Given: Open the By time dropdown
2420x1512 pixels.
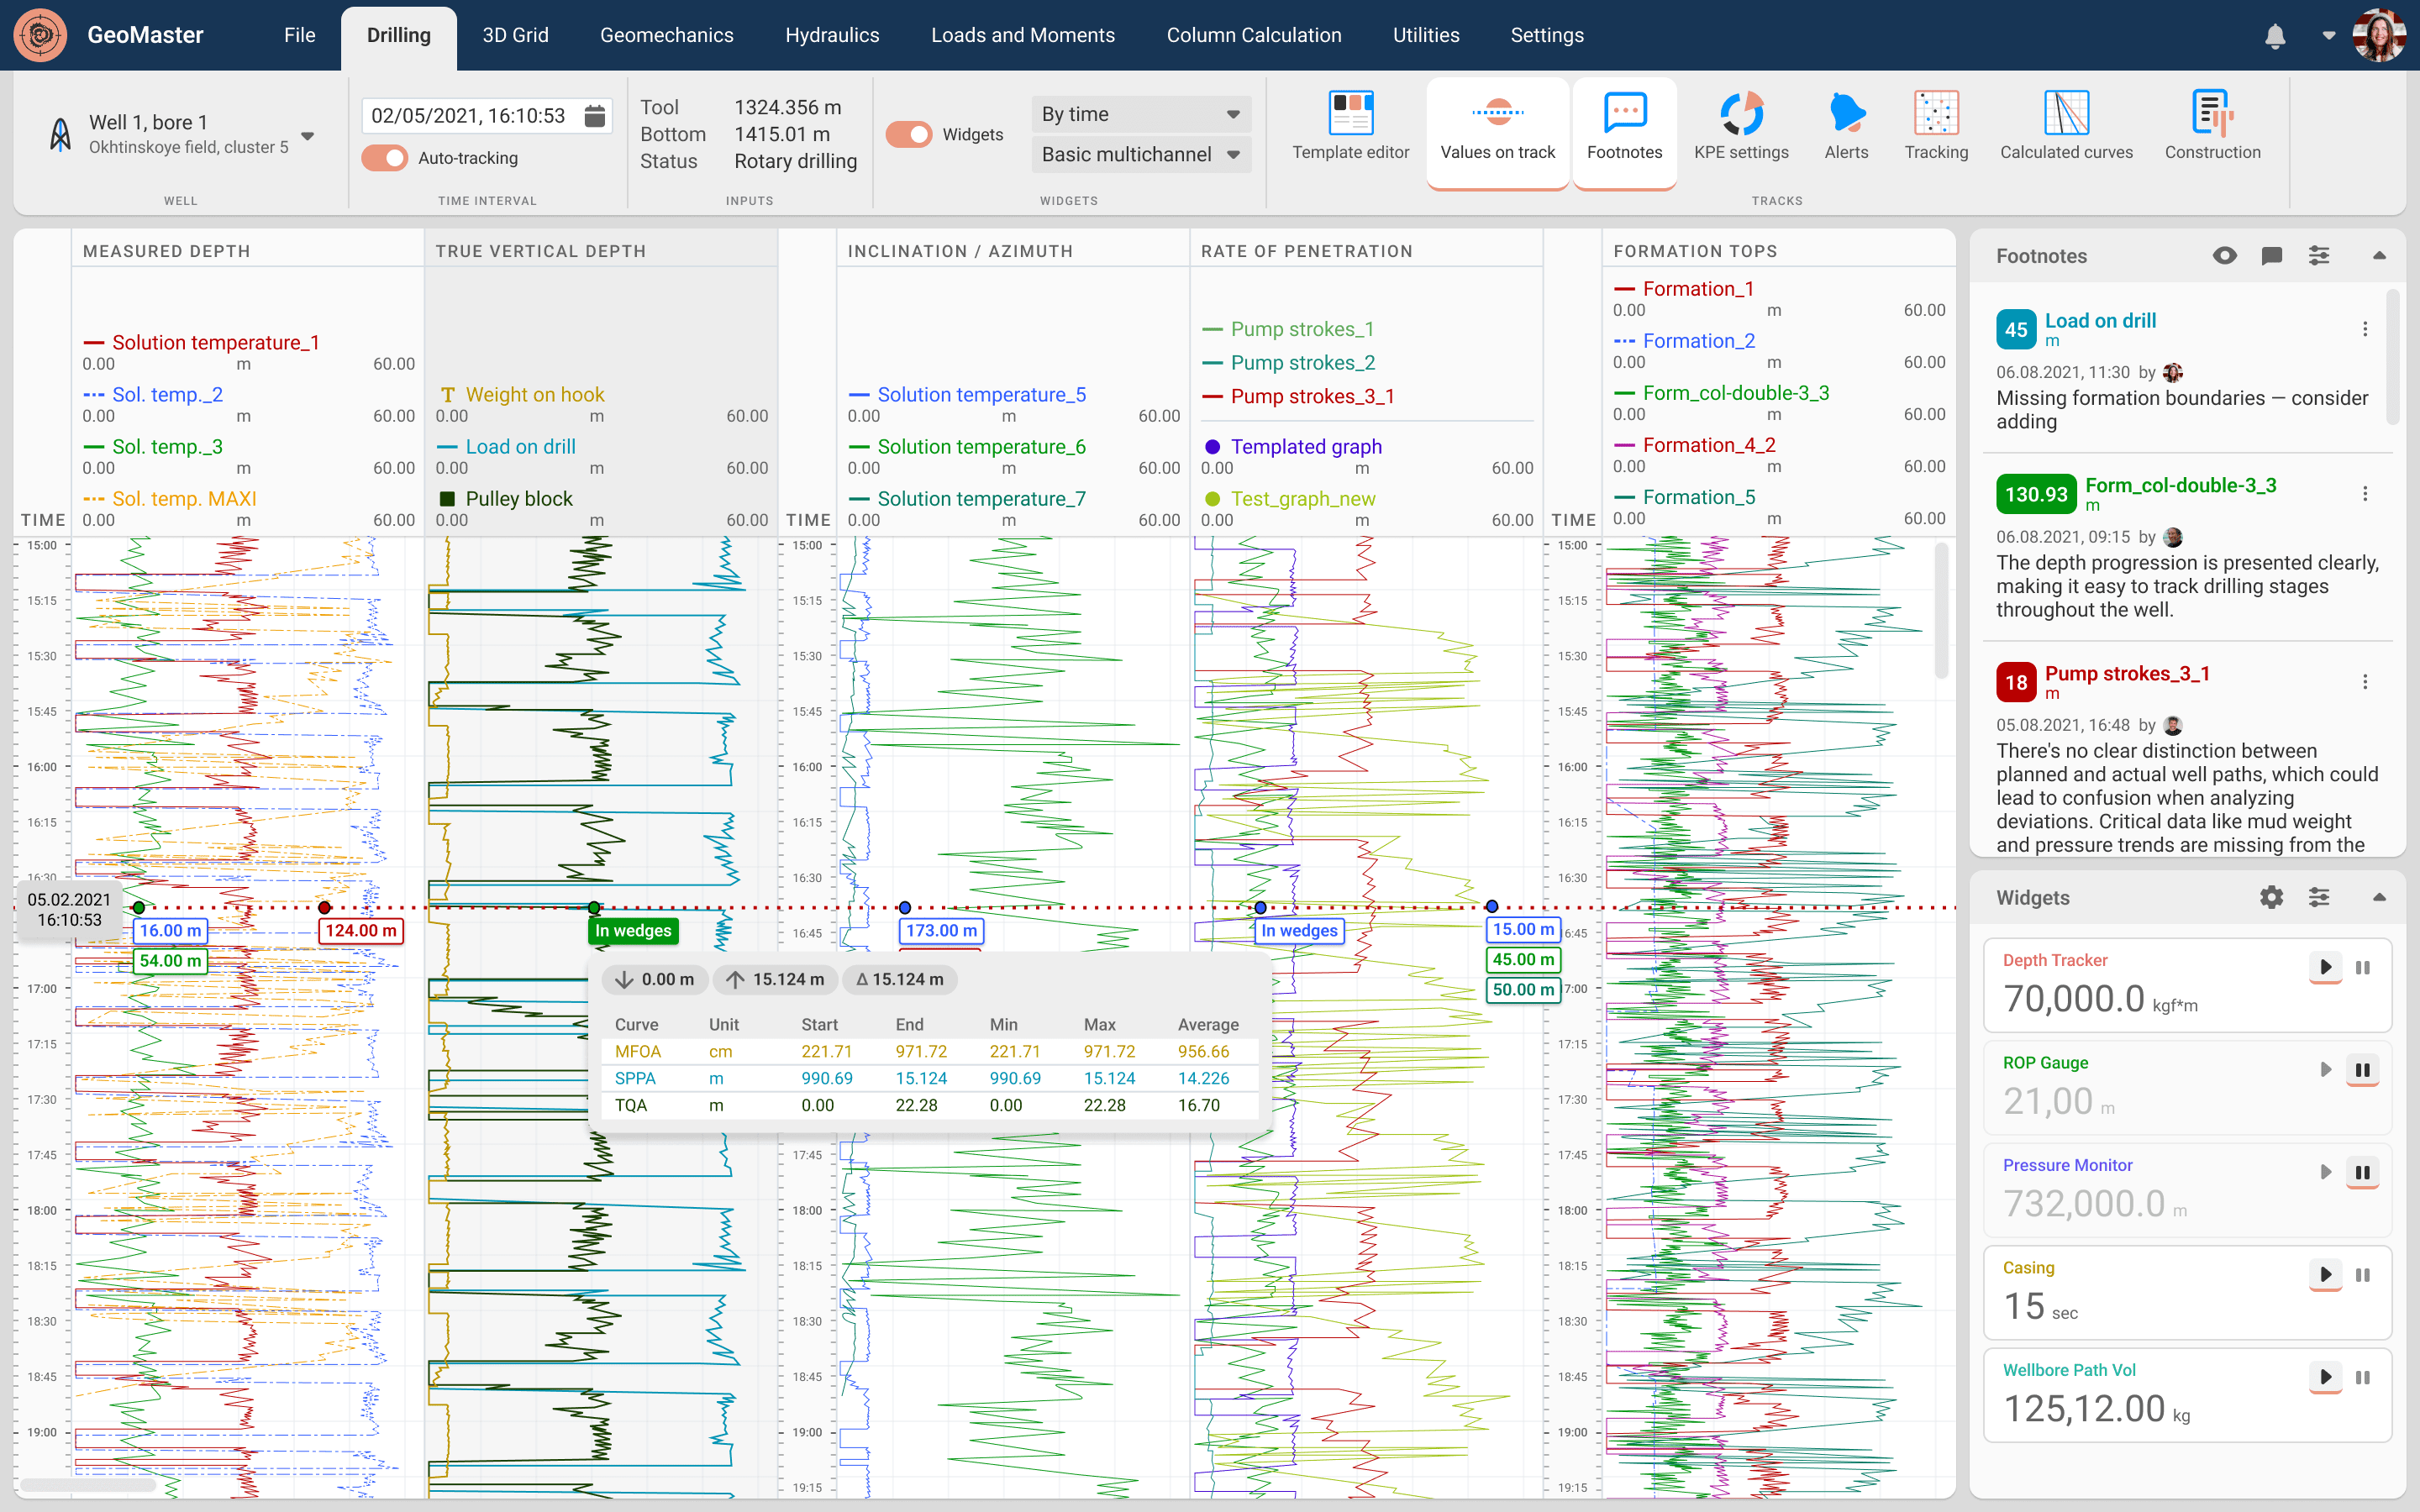Looking at the screenshot, I should click(x=1140, y=114).
